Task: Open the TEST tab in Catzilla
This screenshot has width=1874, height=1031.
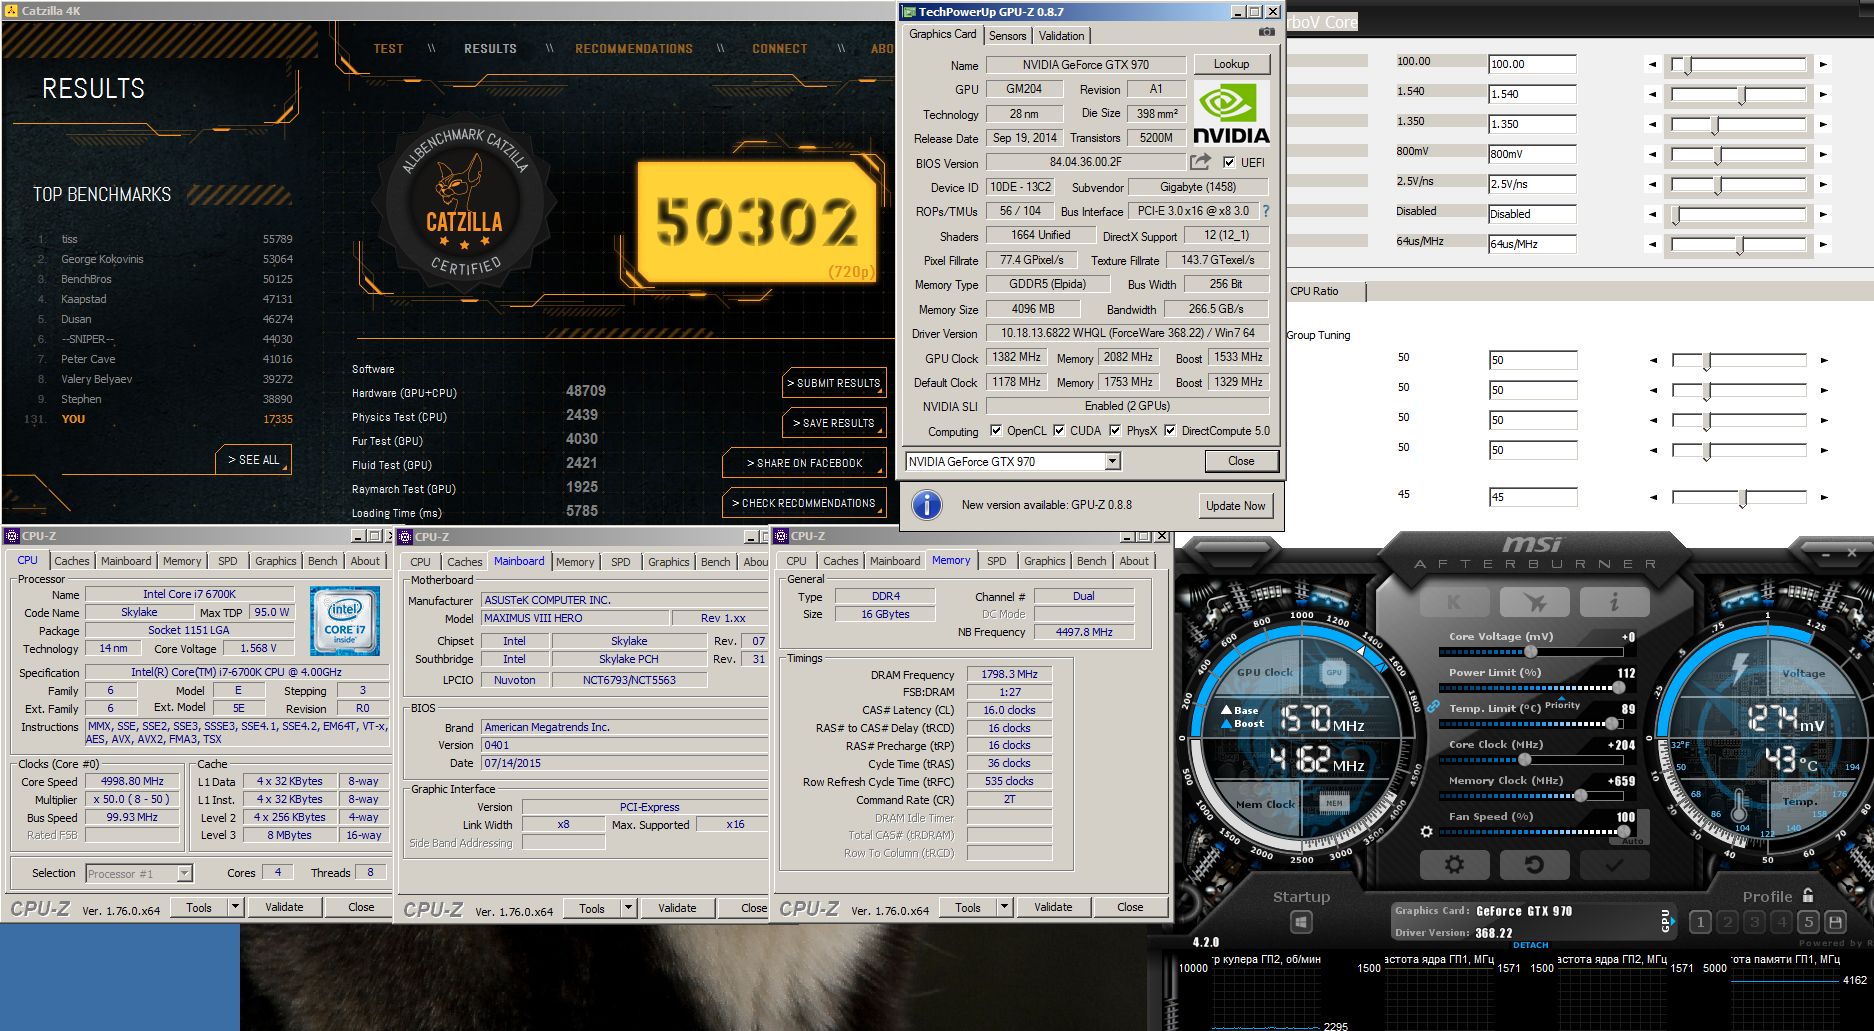Action: tap(388, 48)
